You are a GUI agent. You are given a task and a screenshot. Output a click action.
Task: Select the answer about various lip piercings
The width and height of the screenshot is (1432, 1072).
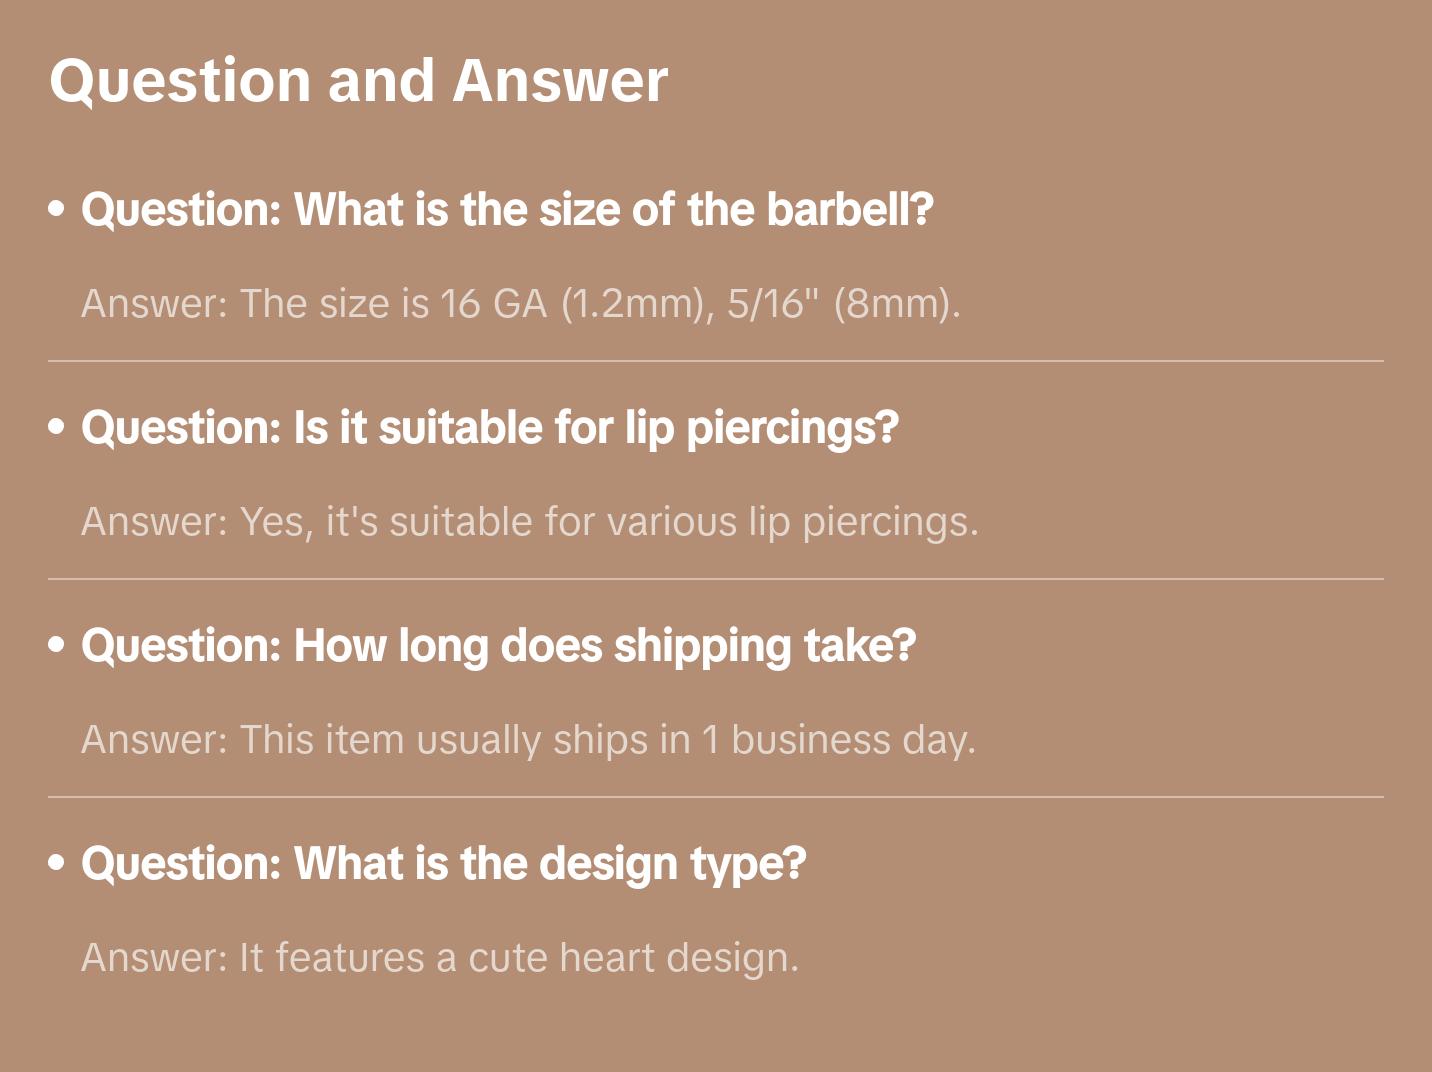530,522
